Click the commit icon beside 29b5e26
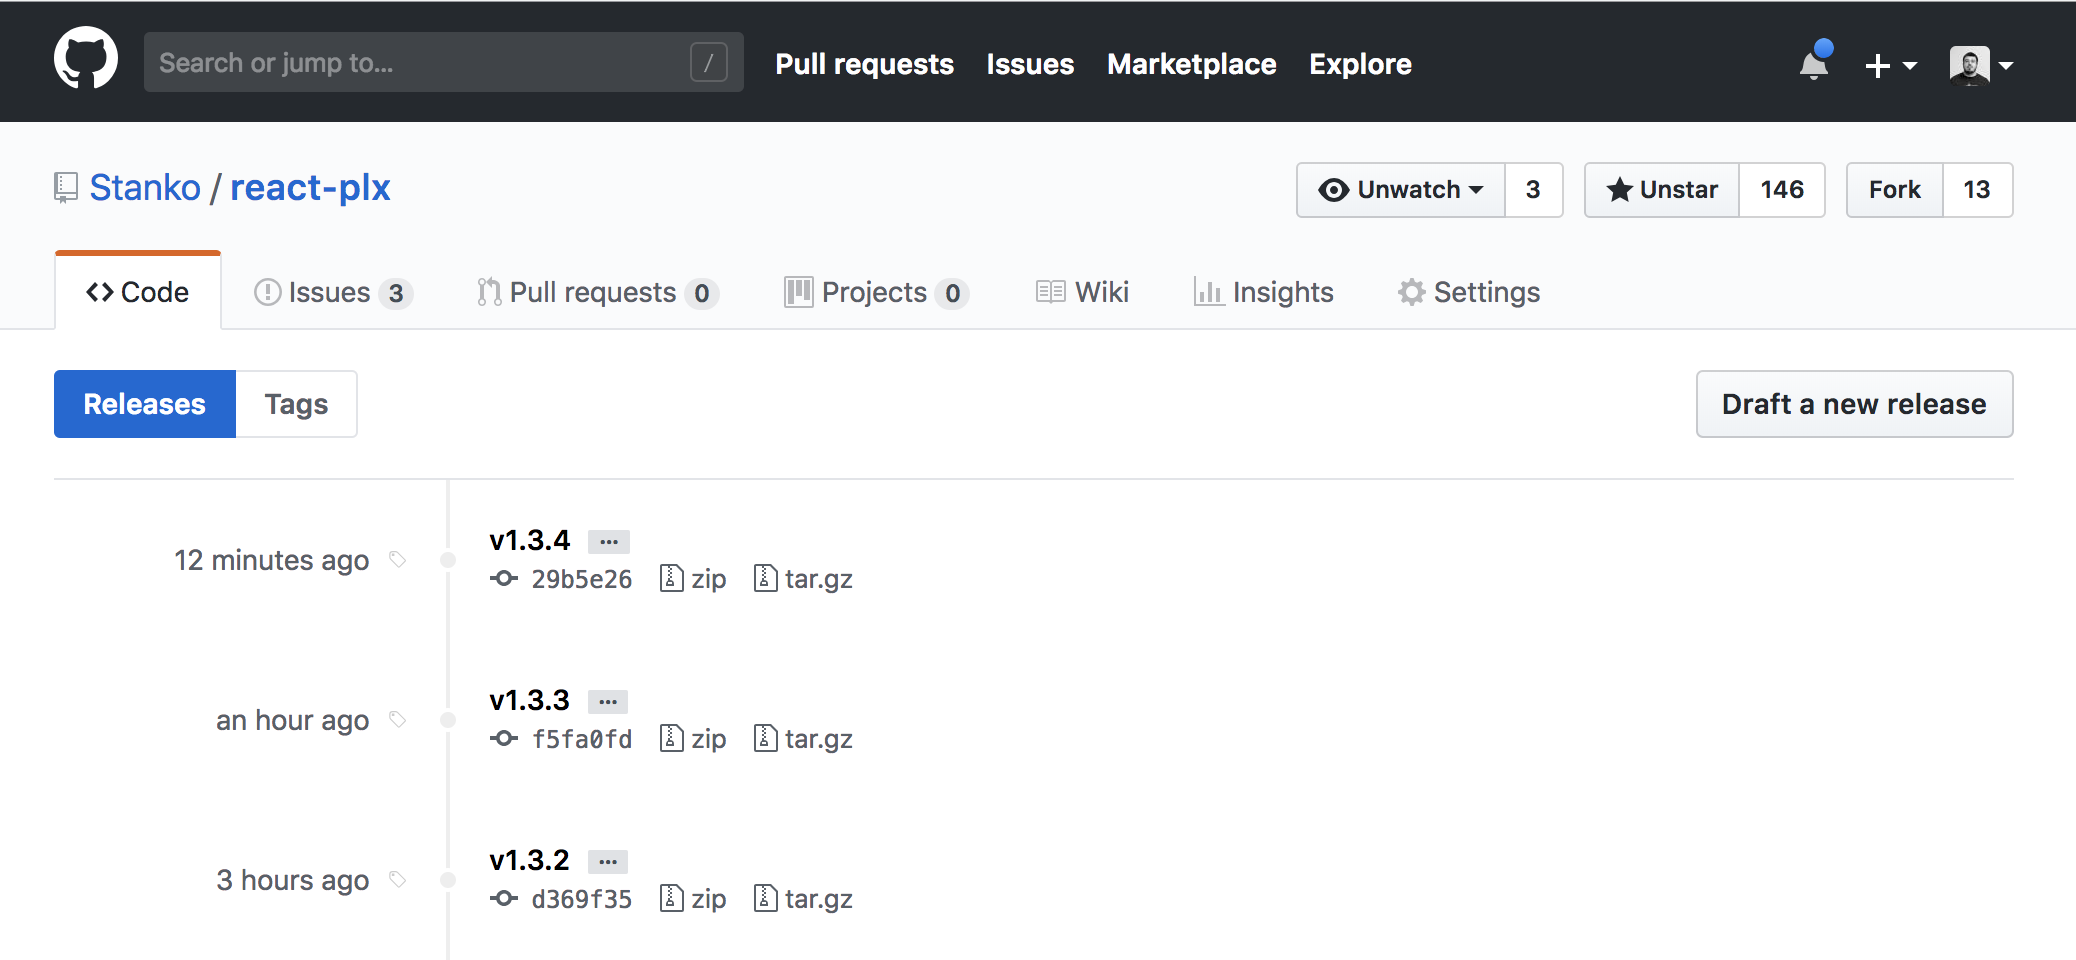The width and height of the screenshot is (2076, 960). (504, 578)
